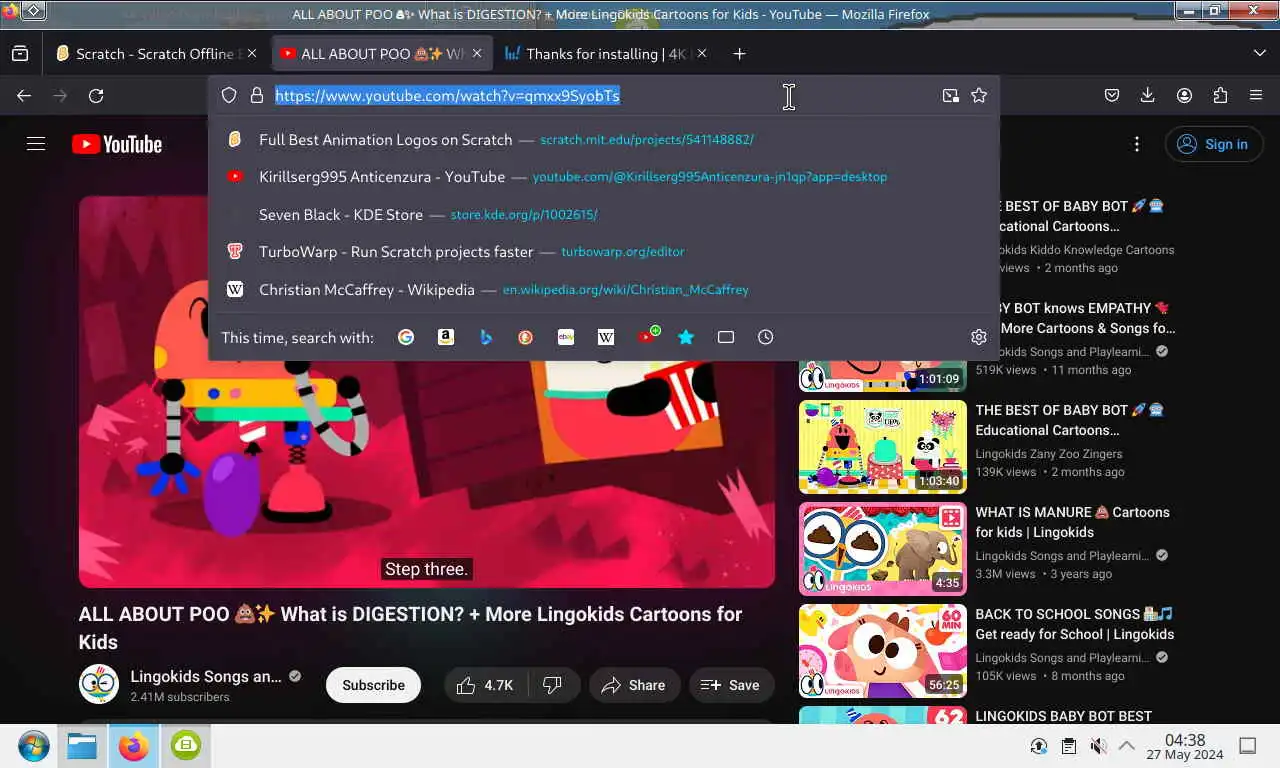Like the video with 4.7K likes
This screenshot has height=768, width=1280.
(486, 685)
